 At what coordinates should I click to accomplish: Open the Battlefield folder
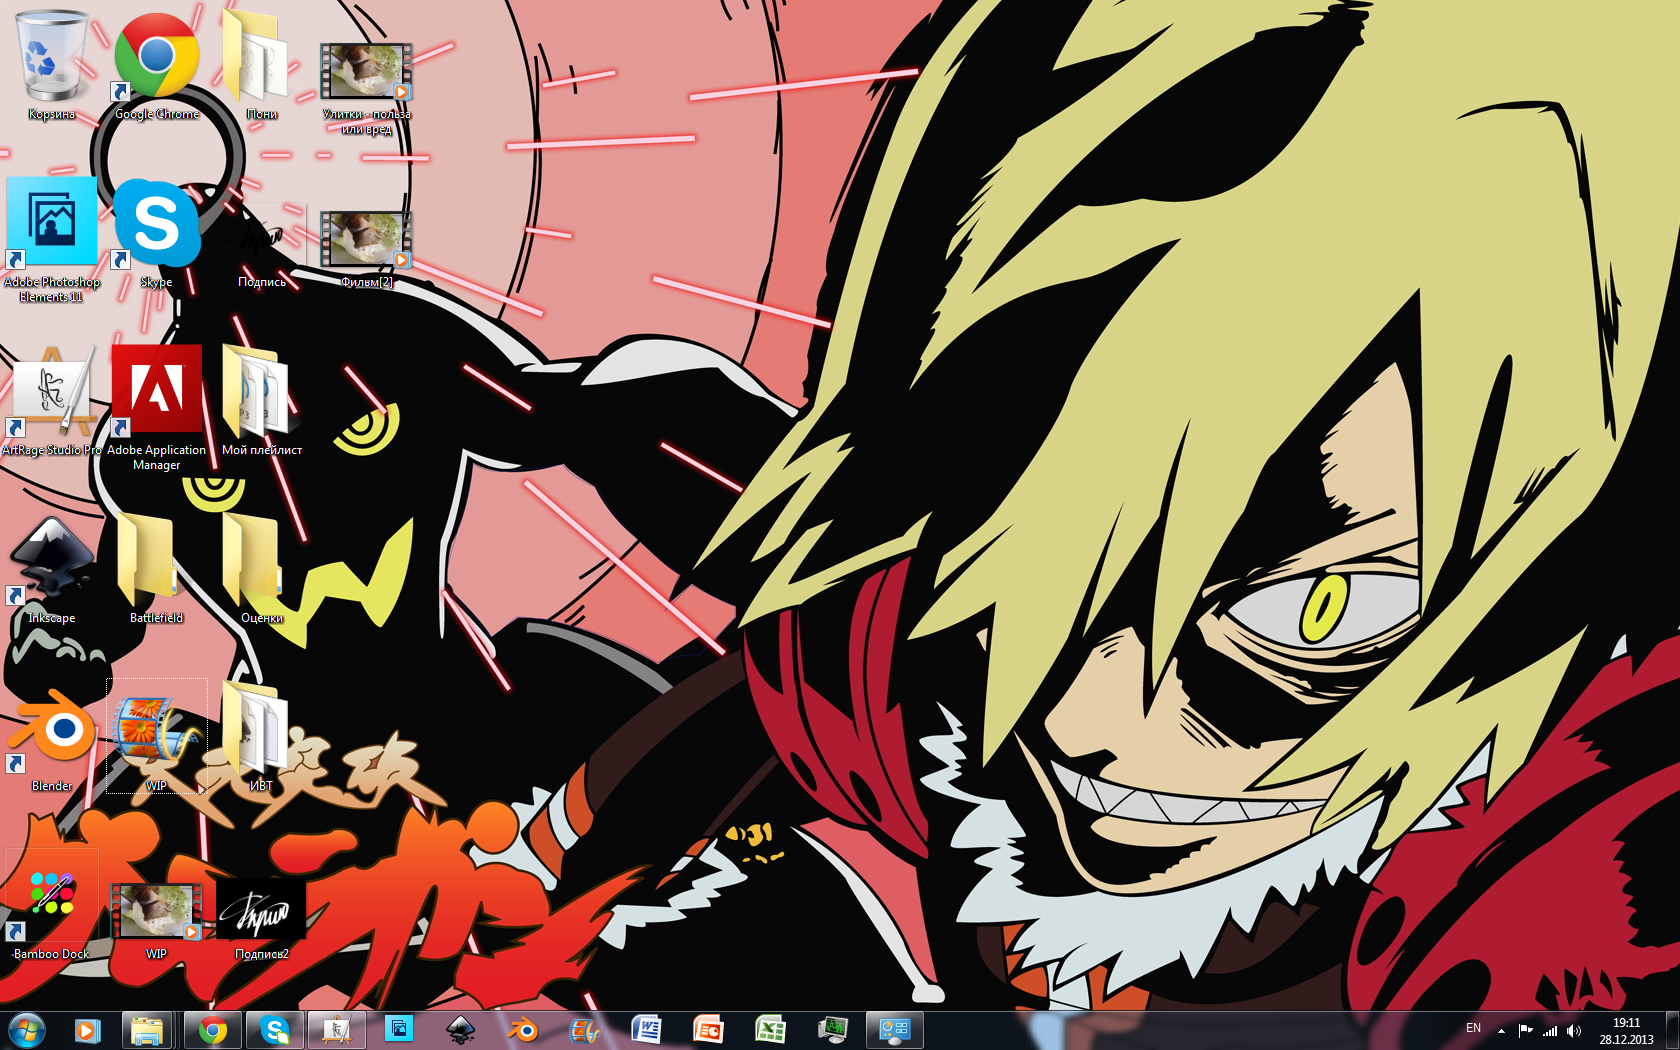point(157,569)
